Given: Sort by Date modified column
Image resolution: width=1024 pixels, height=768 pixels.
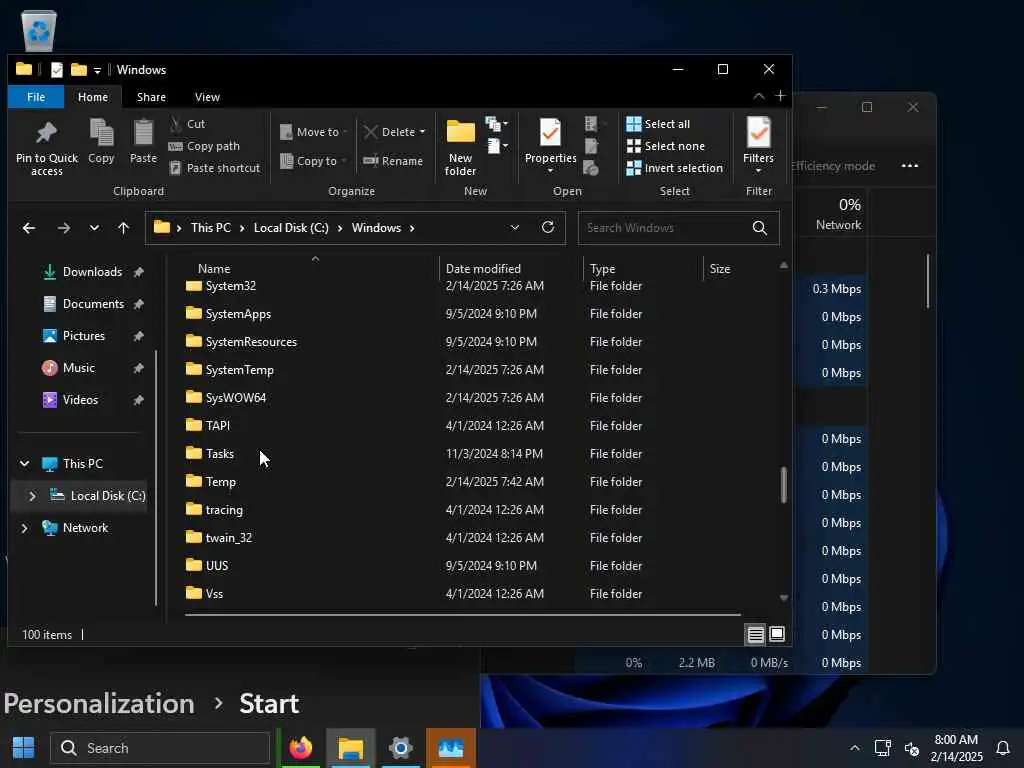Looking at the screenshot, I should click(483, 268).
